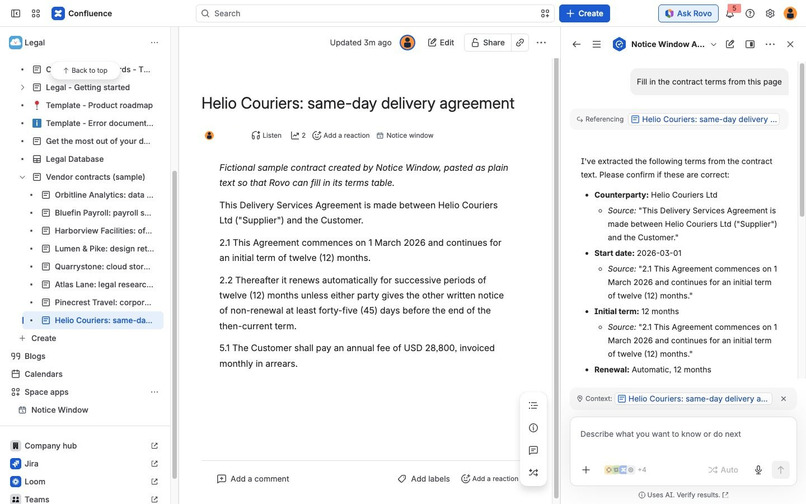This screenshot has width=806, height=504.
Task: Choose the Auto model selector
Action: (723, 470)
